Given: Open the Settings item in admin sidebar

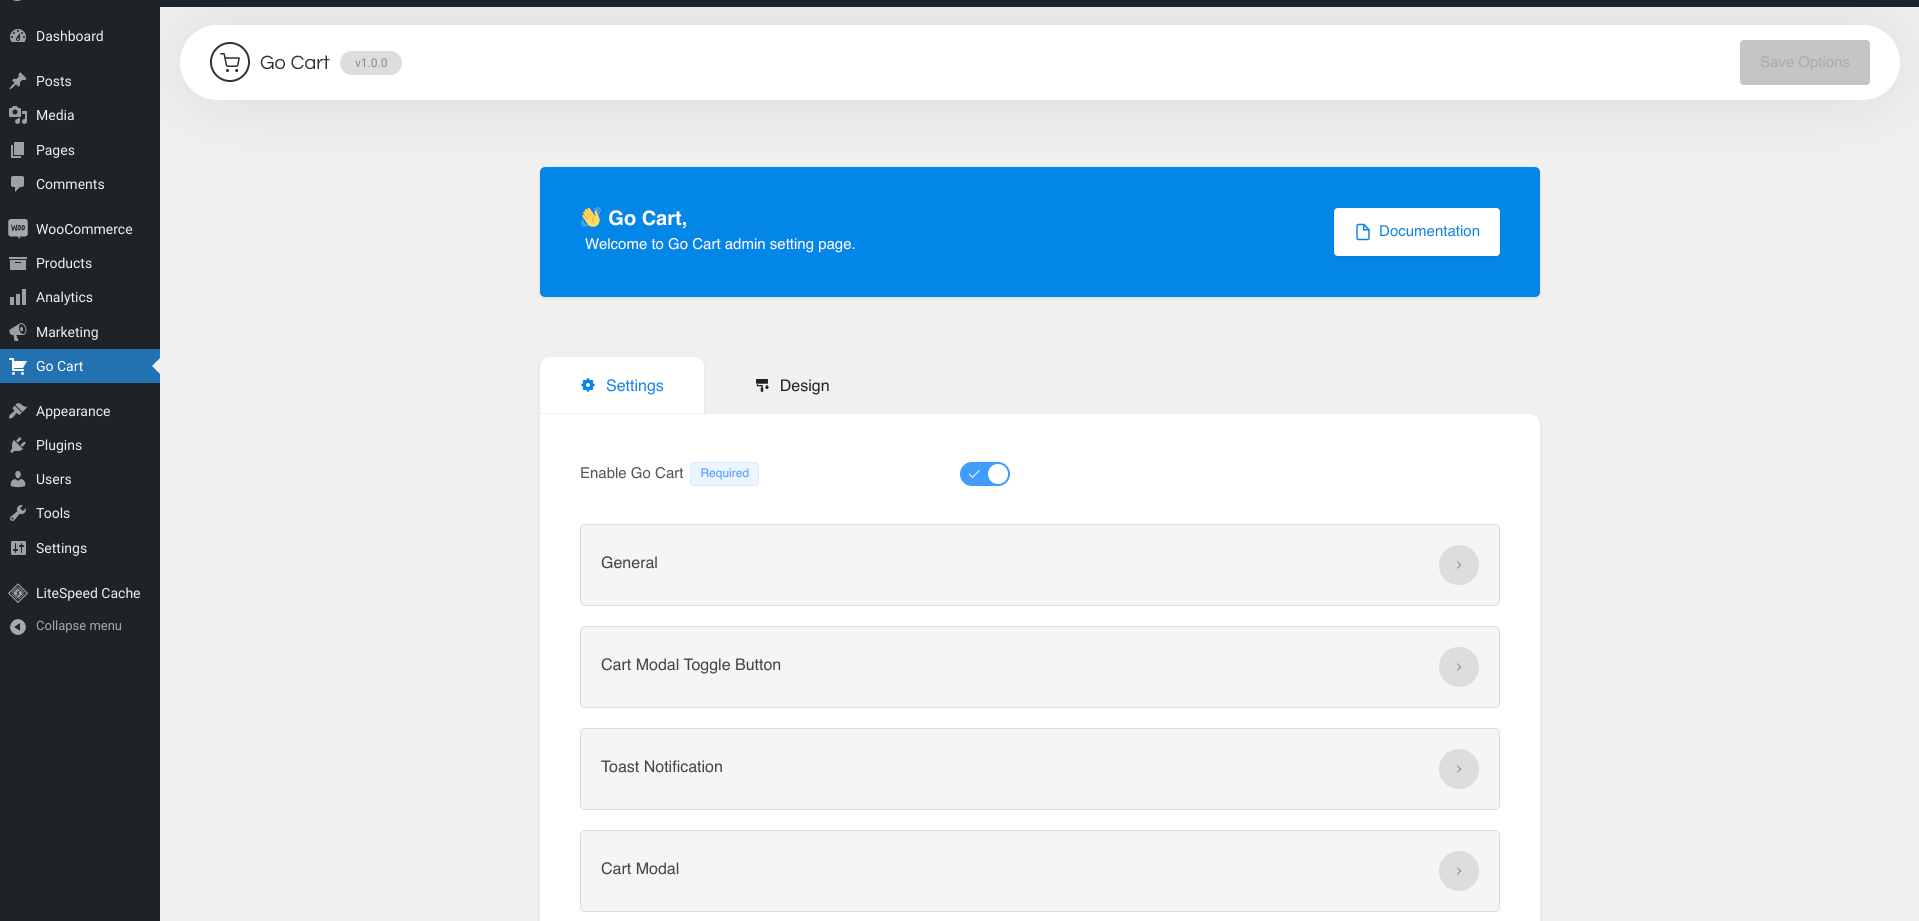Looking at the screenshot, I should pos(80,548).
